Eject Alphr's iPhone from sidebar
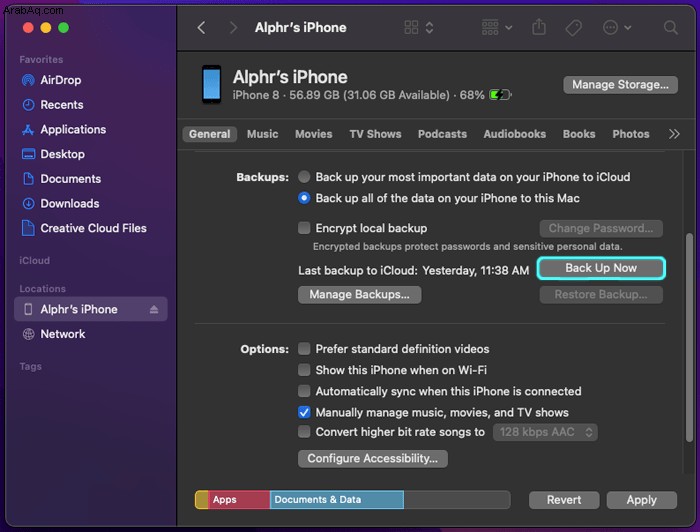 tap(154, 310)
